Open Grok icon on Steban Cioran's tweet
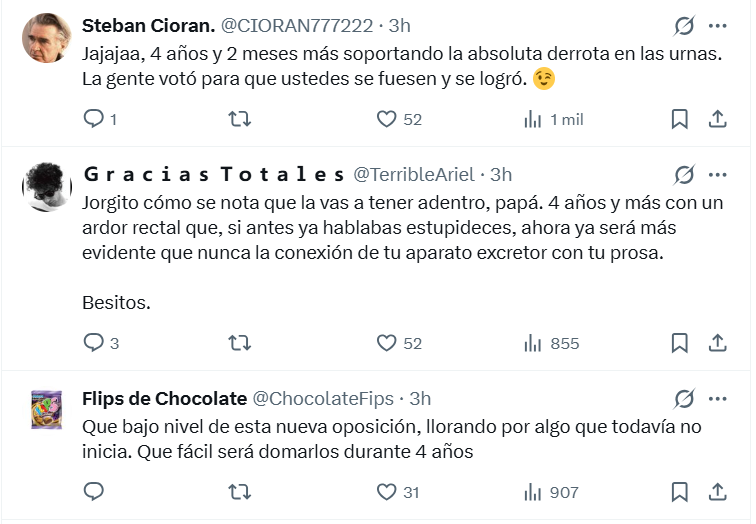Viewport: 756px width, 524px height. click(x=685, y=25)
